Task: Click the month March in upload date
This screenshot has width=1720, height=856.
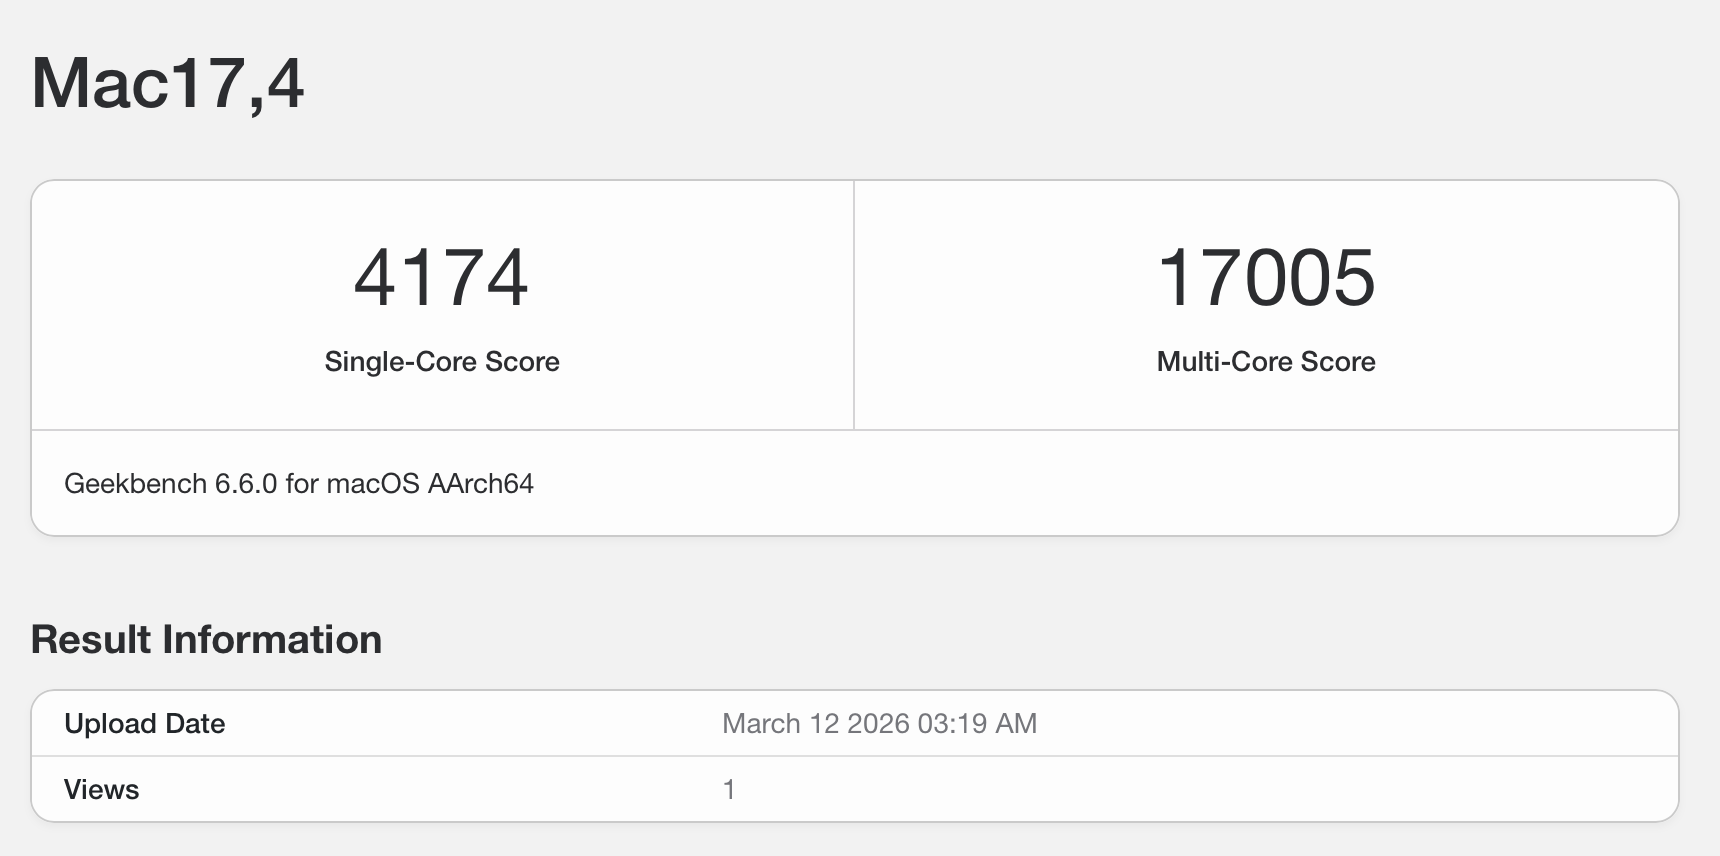Action: pyautogui.click(x=761, y=724)
